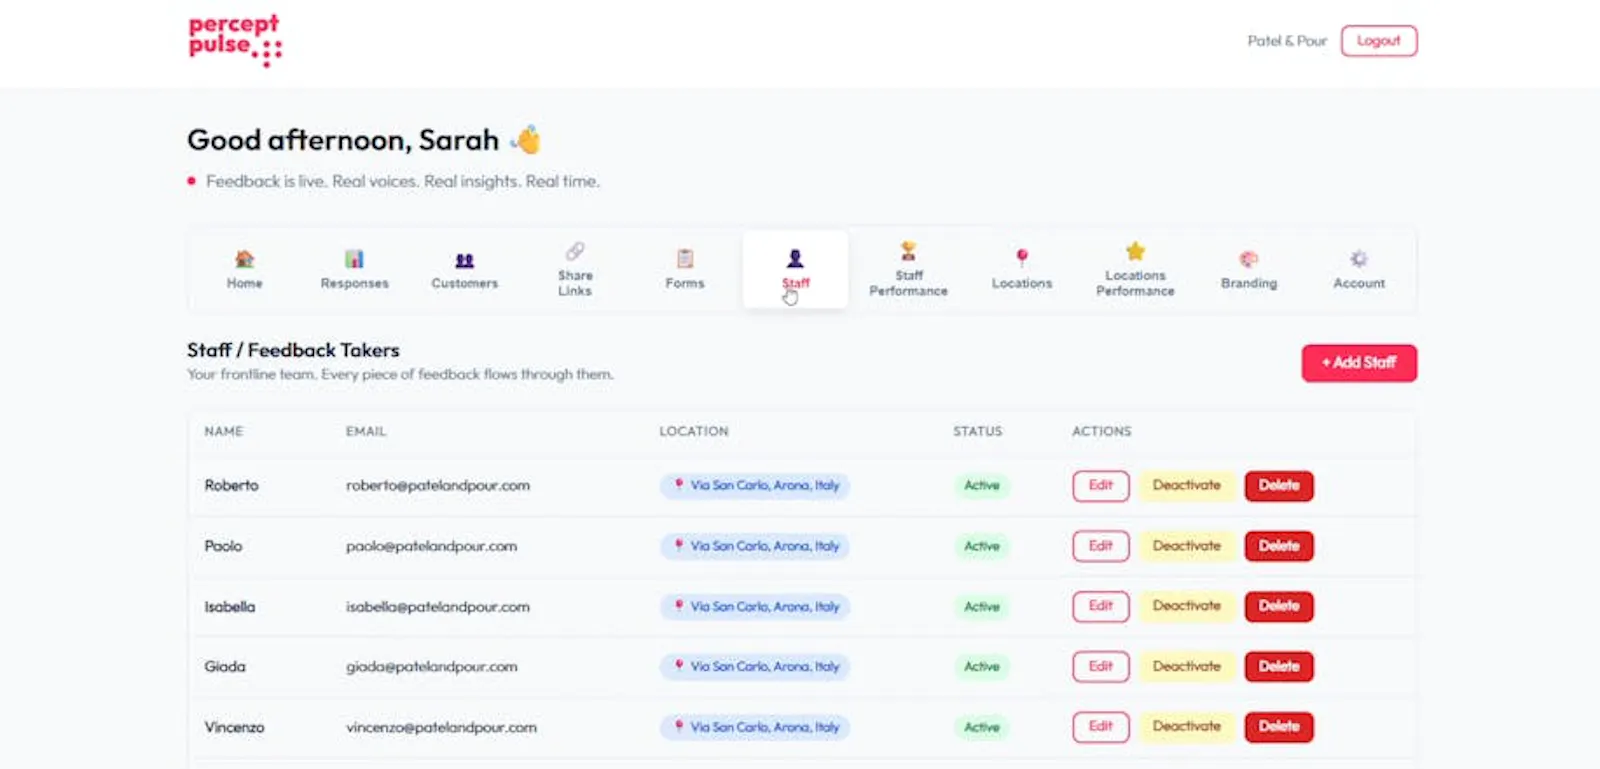Delete Paolo from staff
Image resolution: width=1600 pixels, height=769 pixels.
tap(1279, 546)
